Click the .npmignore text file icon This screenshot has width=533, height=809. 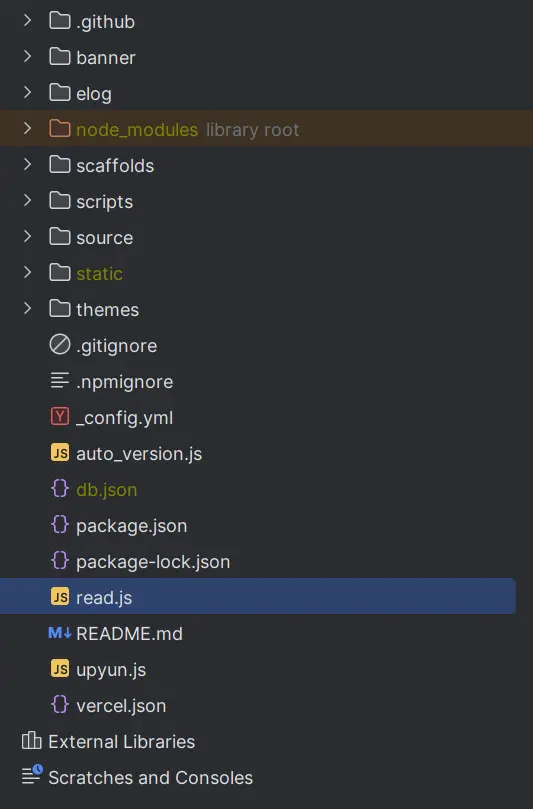(x=60, y=381)
